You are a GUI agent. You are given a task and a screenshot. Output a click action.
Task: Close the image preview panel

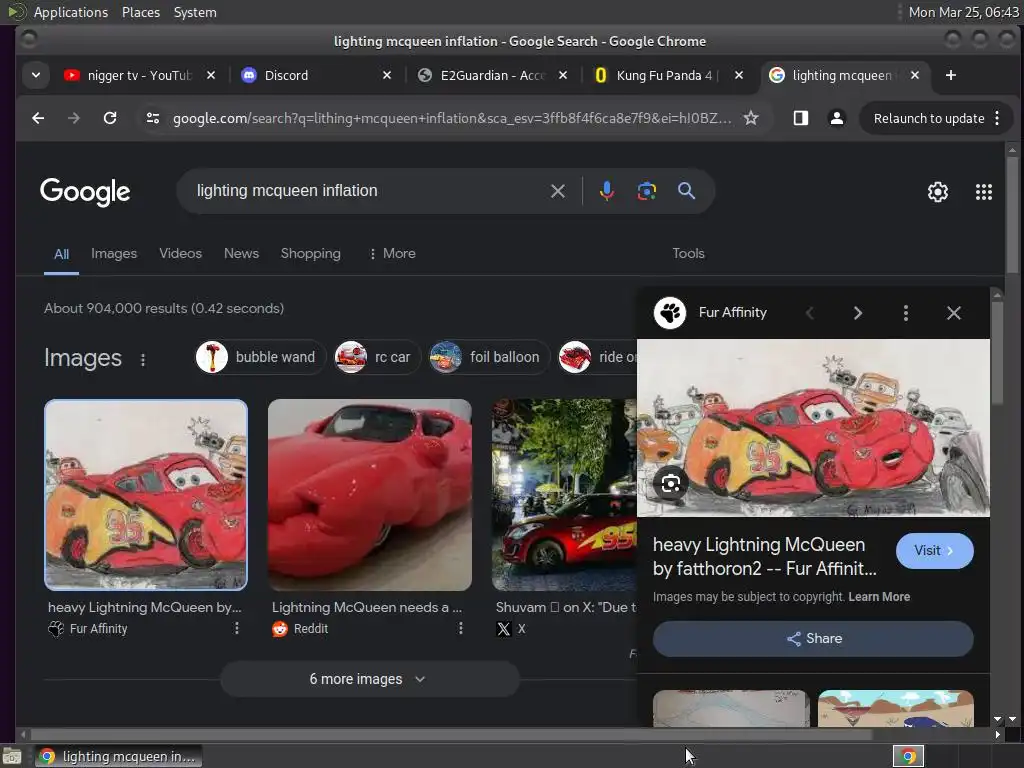pyautogui.click(x=953, y=313)
